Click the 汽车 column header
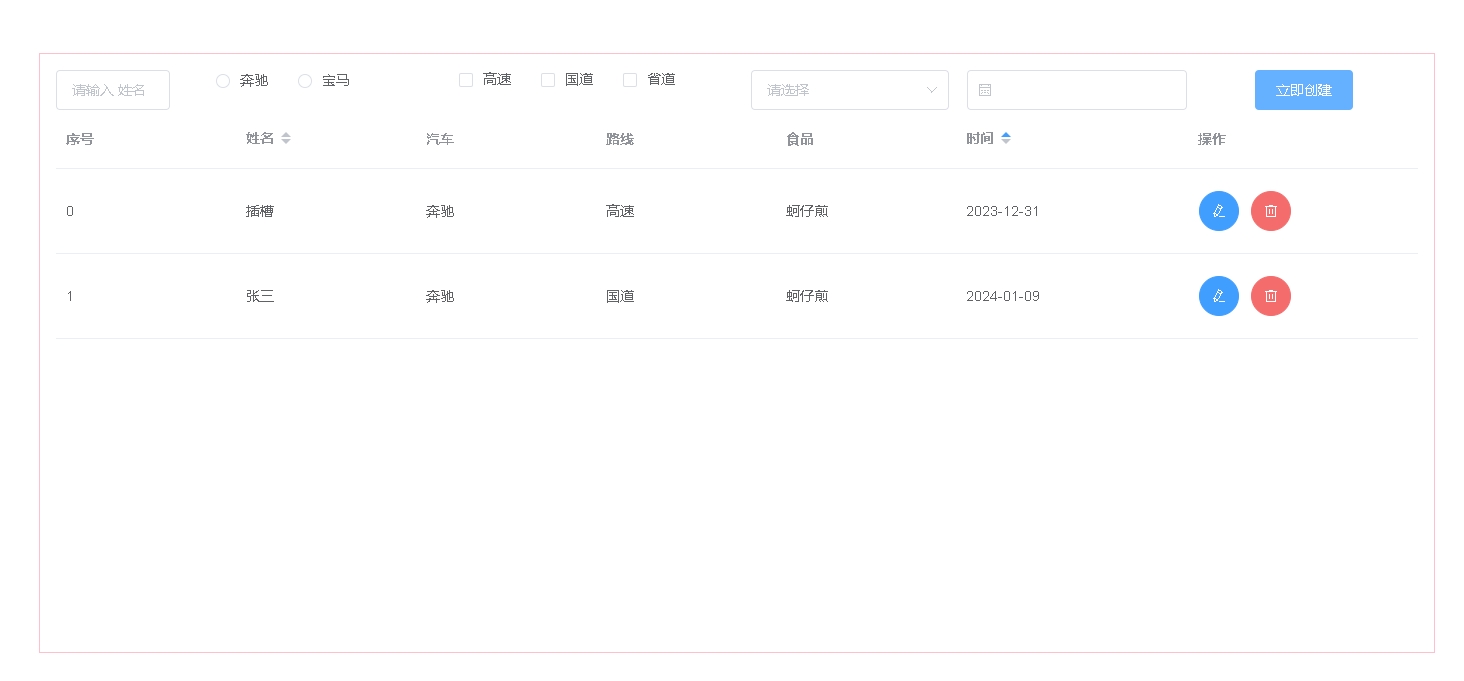Screen dimensions: 1464x681 pos(440,139)
